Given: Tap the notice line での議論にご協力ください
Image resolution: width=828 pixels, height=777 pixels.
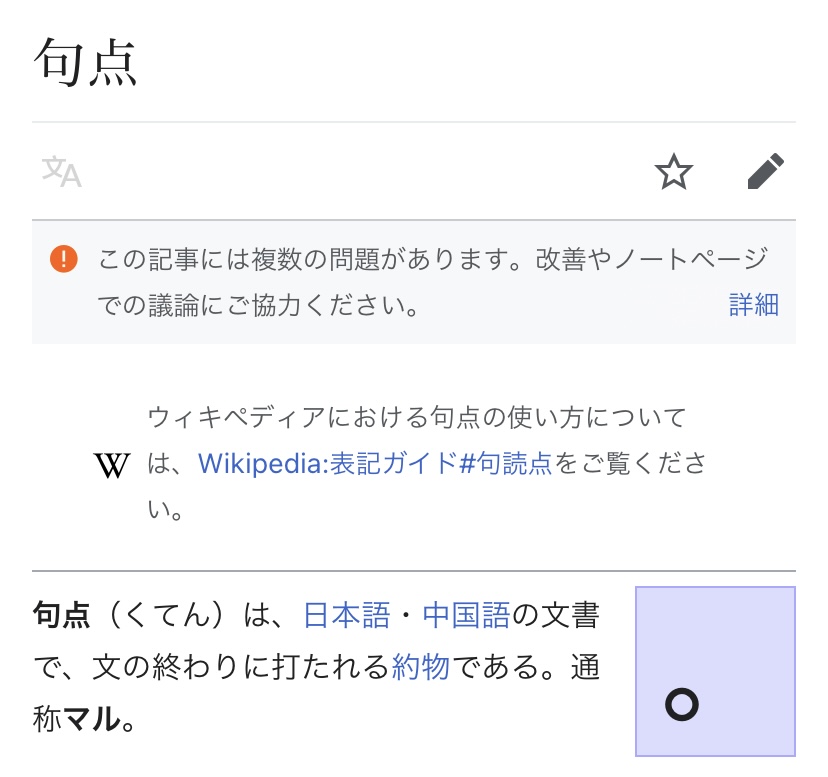Looking at the screenshot, I should click(x=257, y=305).
